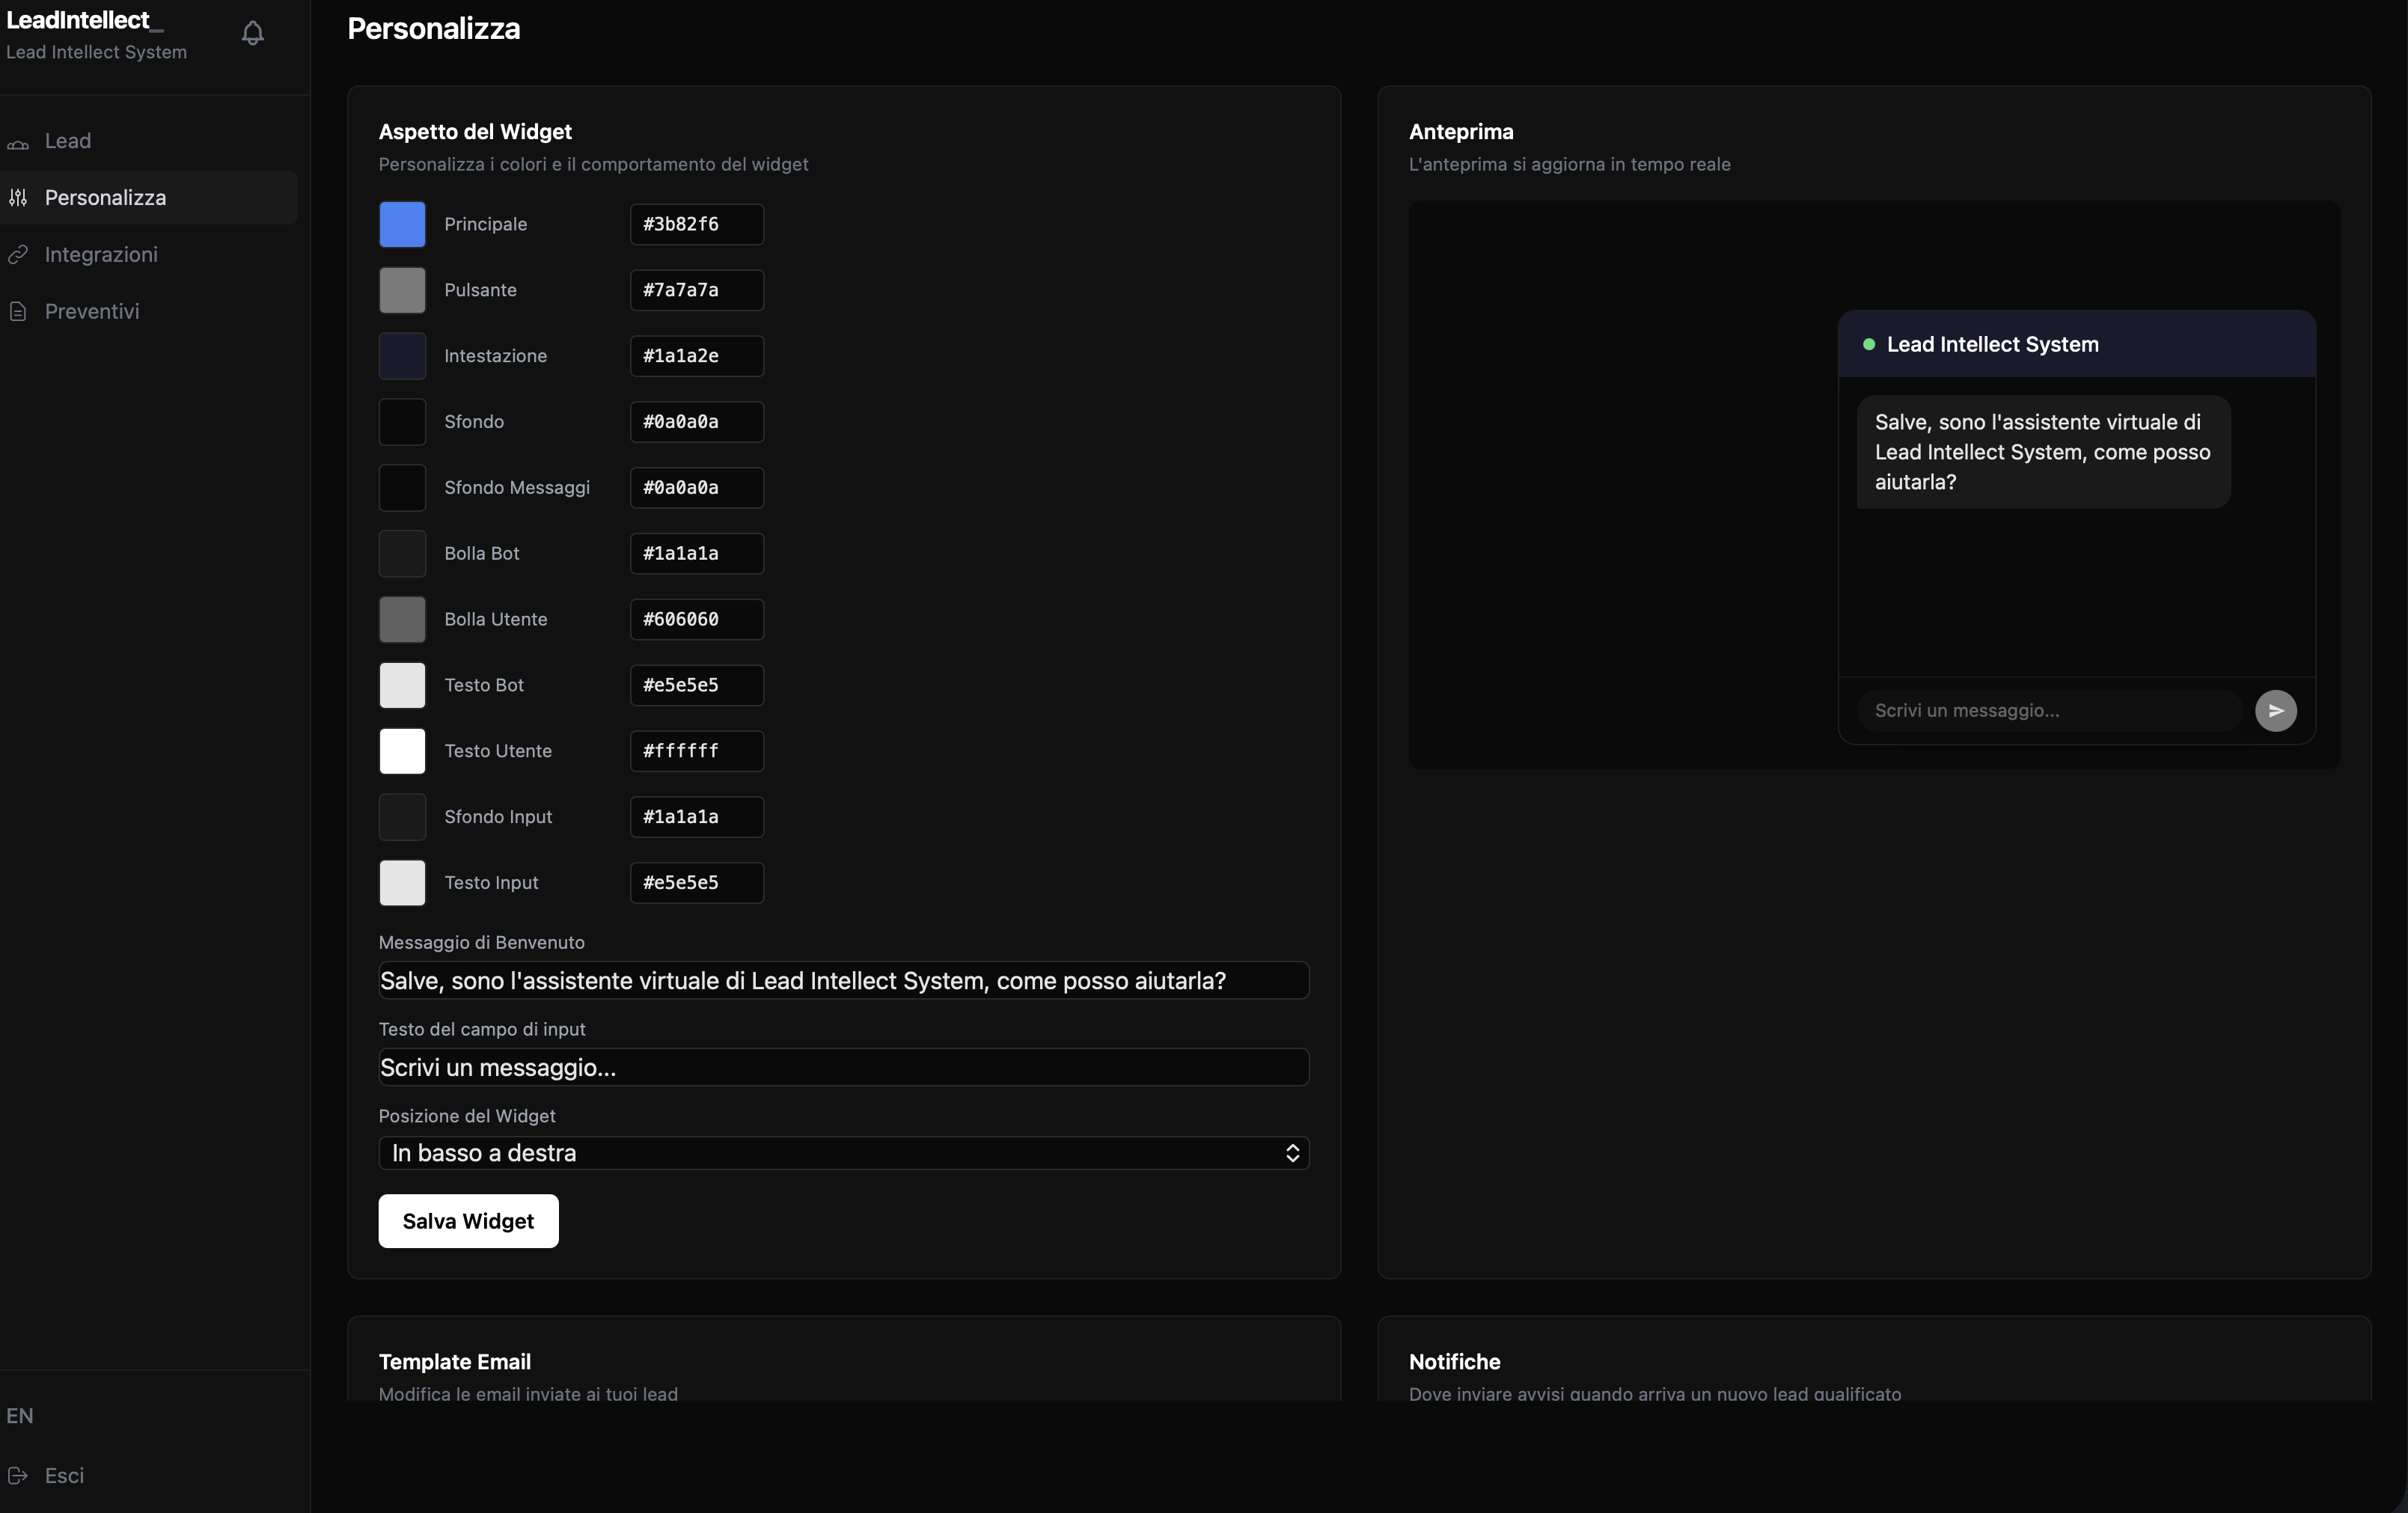This screenshot has width=2408, height=1513.
Task: Open the Testo Bot color swatch
Action: click(x=402, y=685)
